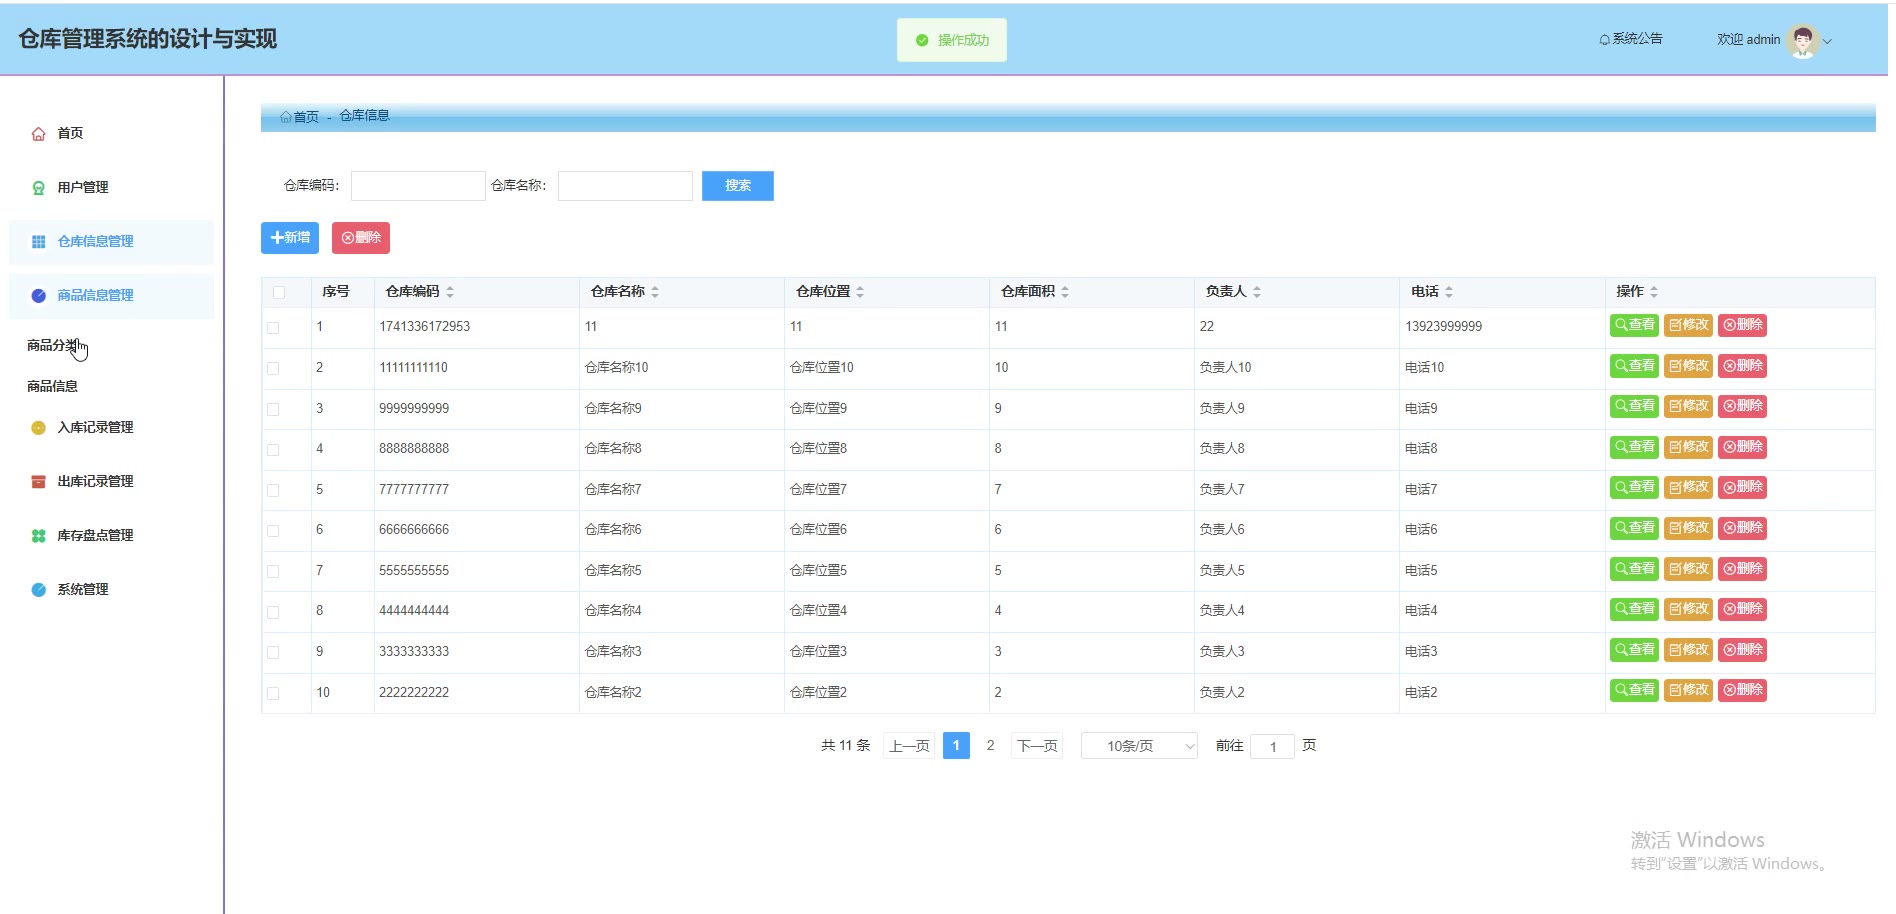Check the checkbox for row 仓库名称10
The image size is (1896, 914).
(x=273, y=368)
